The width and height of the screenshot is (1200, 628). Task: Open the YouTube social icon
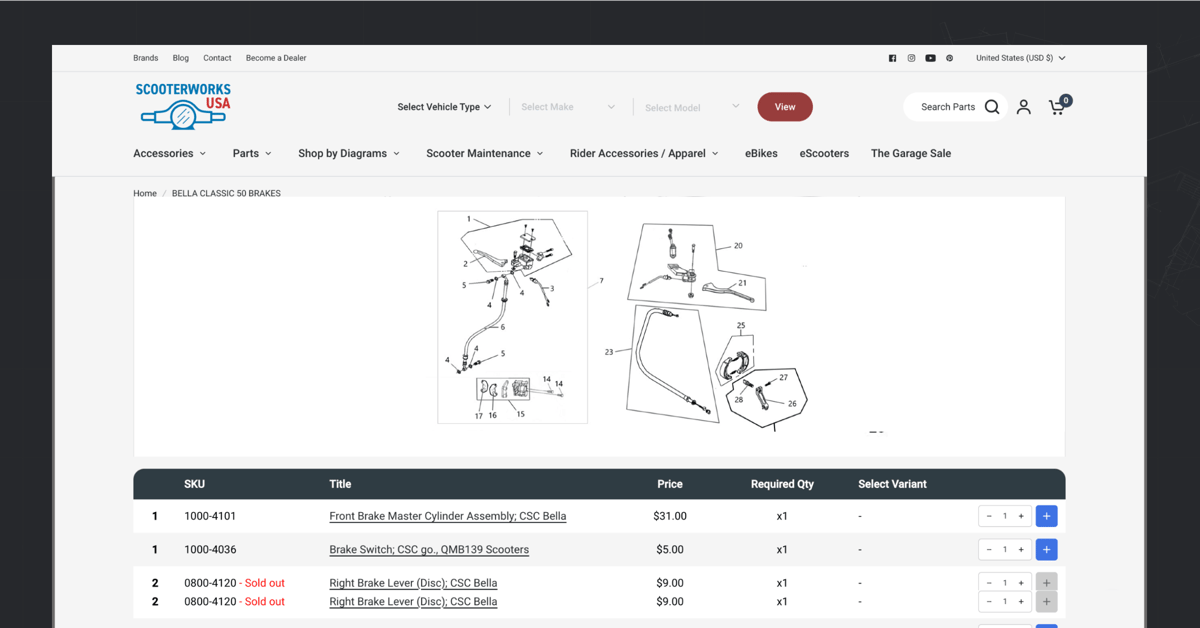click(930, 58)
